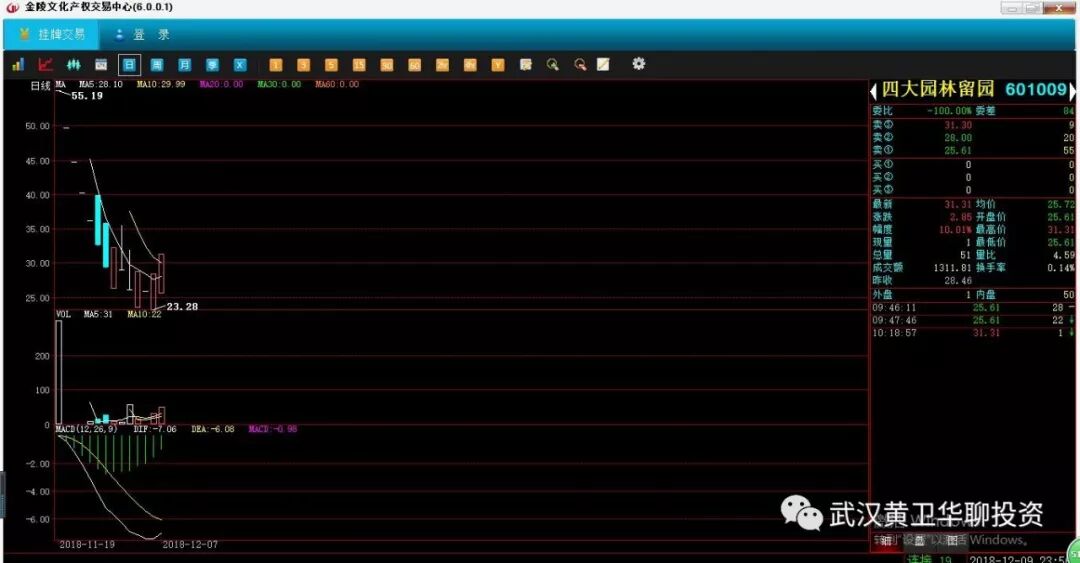Viewport: 1080px width, 563px height.
Task: Choose the orange 15-minute button
Action: (x=359, y=65)
